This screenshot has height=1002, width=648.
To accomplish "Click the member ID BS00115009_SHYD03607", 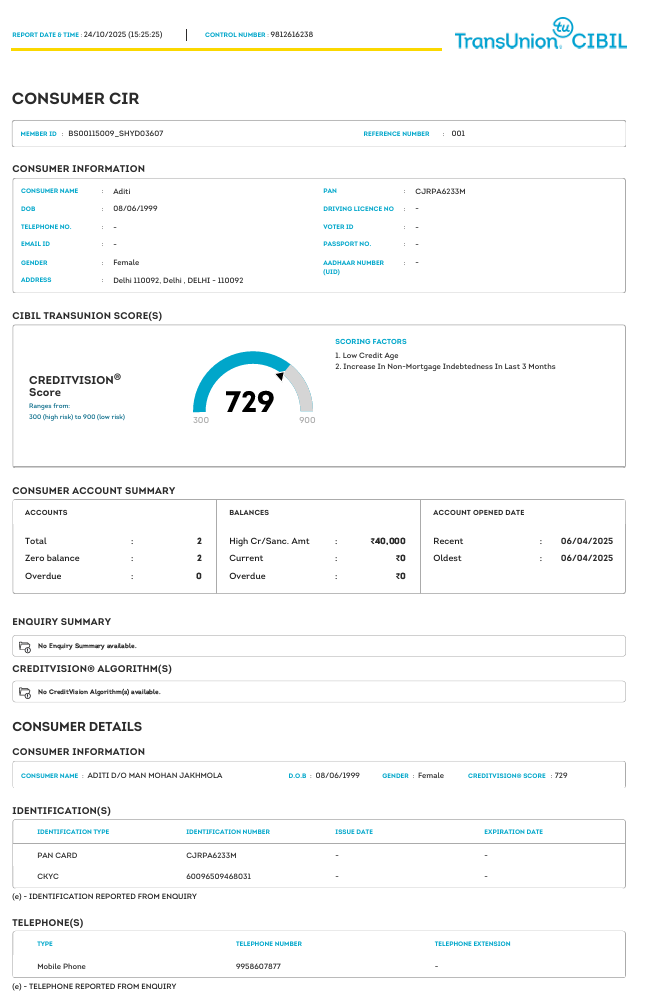I will 116,134.
